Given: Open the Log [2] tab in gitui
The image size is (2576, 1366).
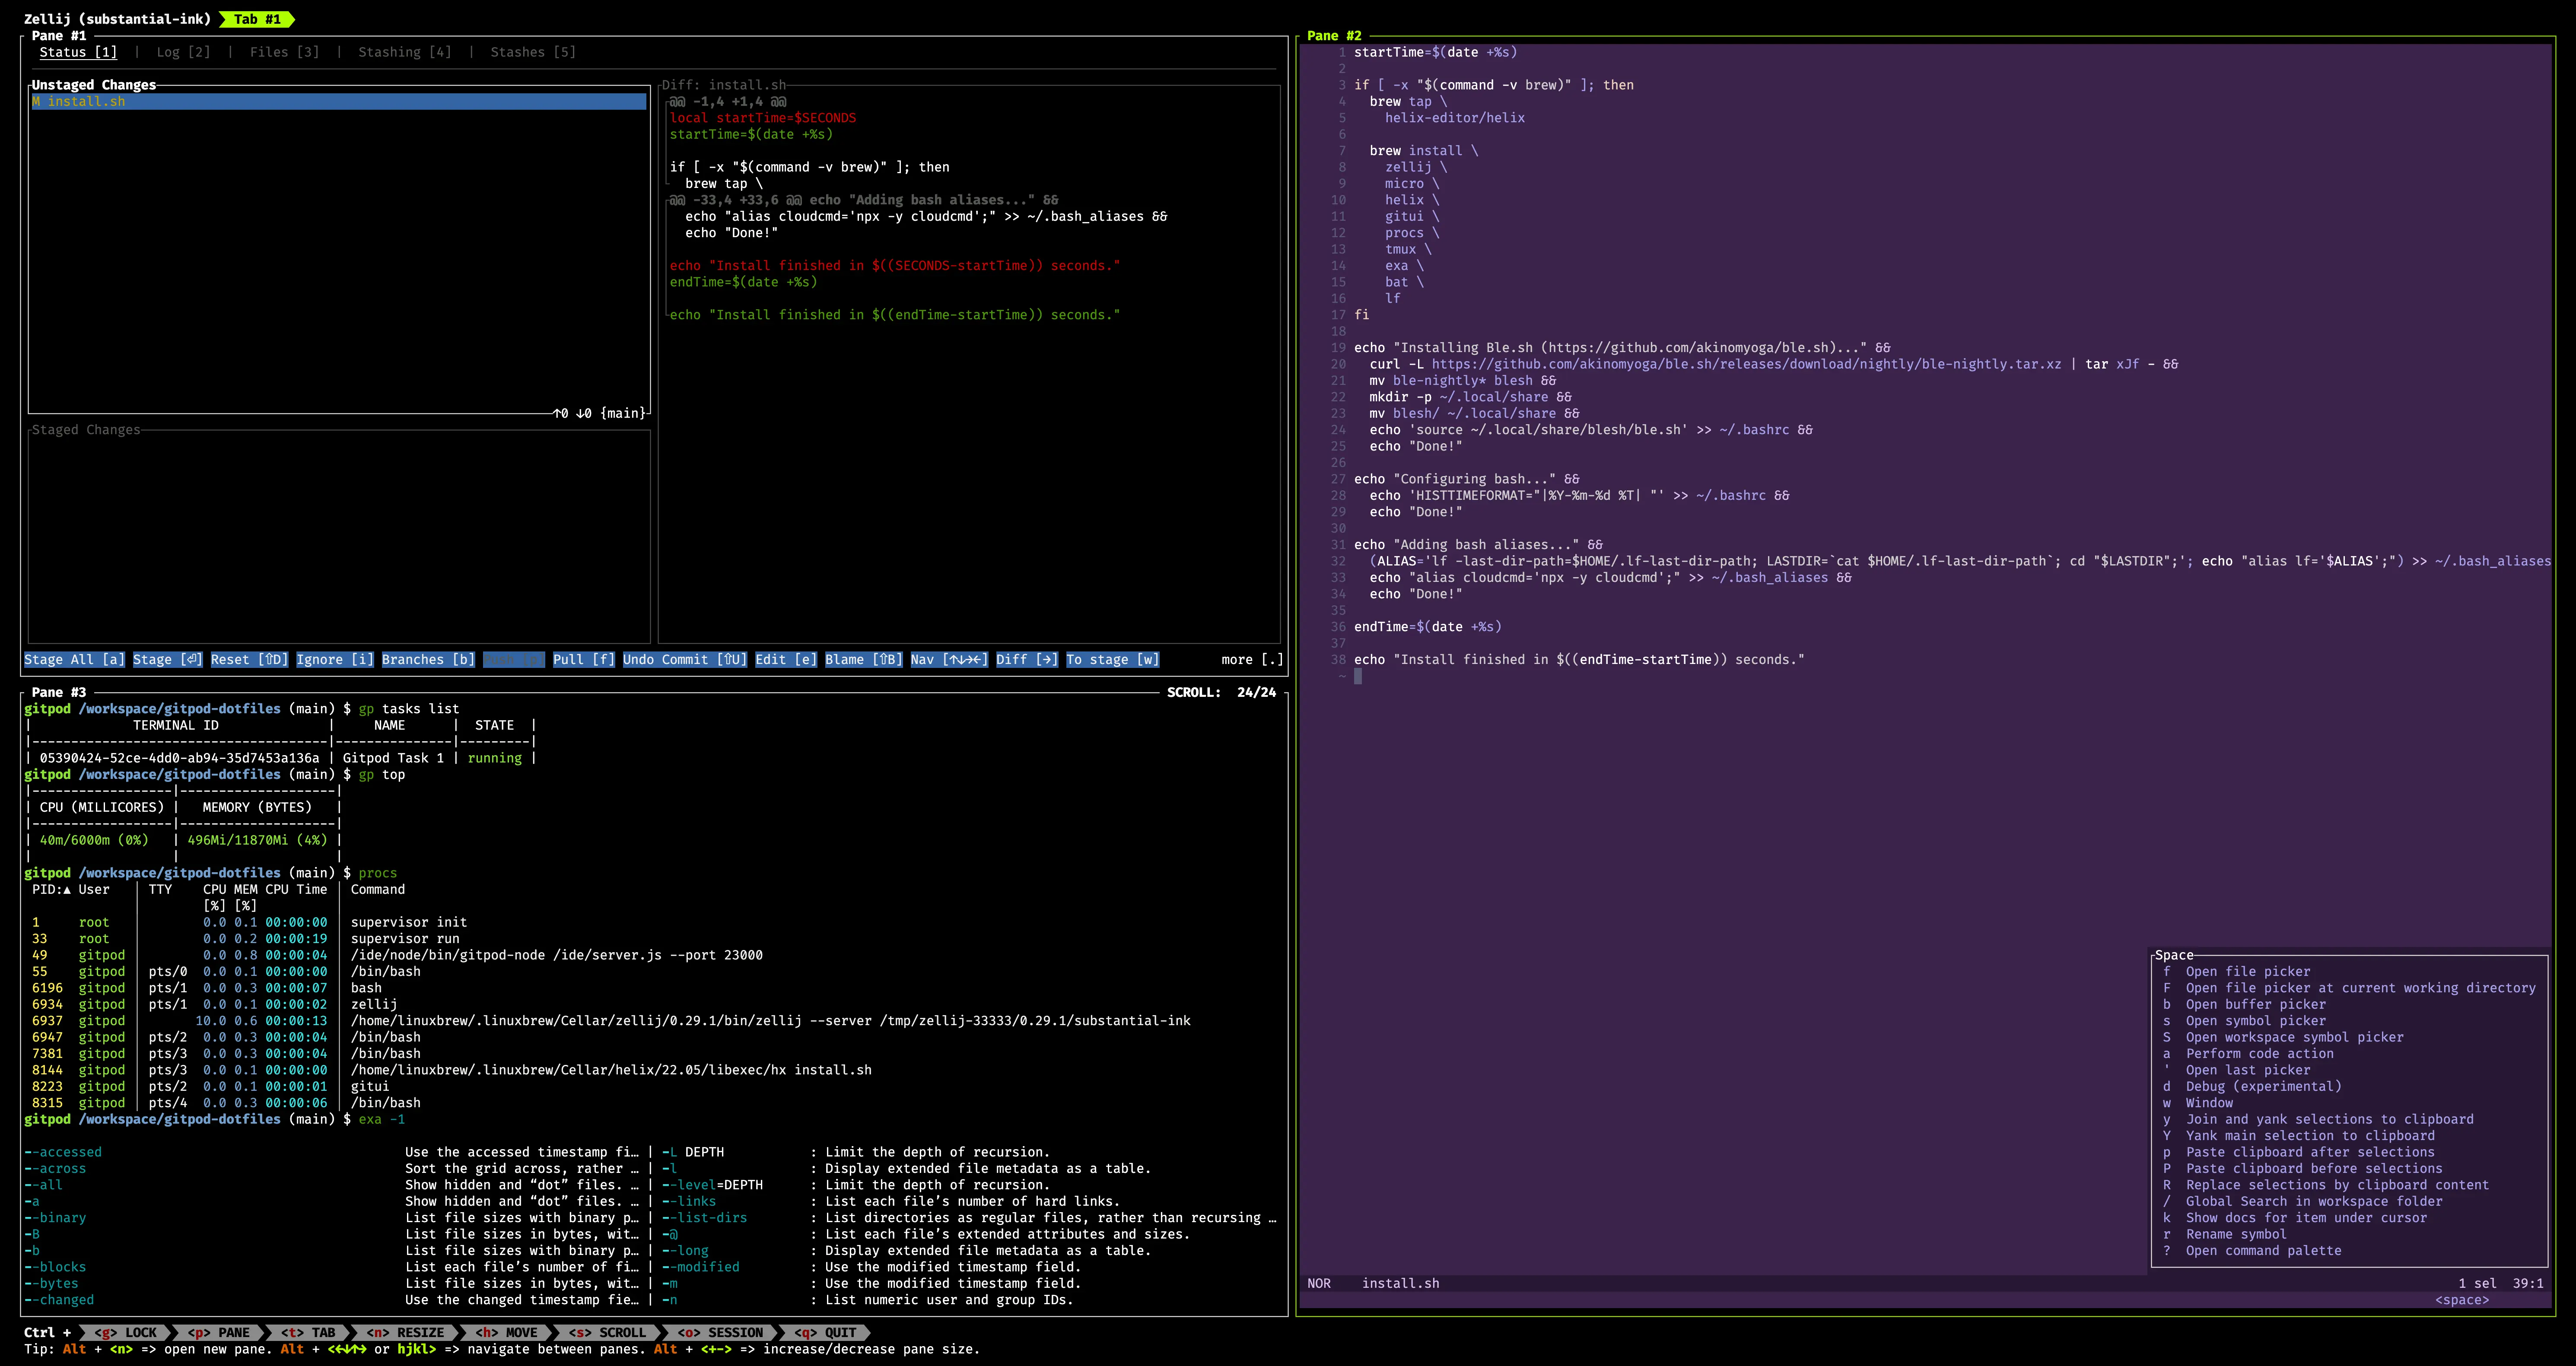Looking at the screenshot, I should tap(183, 52).
